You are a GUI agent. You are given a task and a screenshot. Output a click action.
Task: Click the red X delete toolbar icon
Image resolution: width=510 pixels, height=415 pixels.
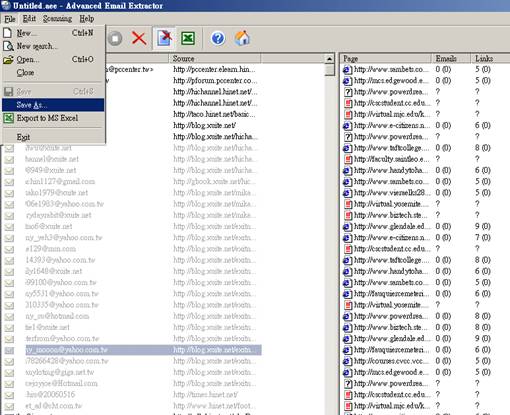[139, 38]
